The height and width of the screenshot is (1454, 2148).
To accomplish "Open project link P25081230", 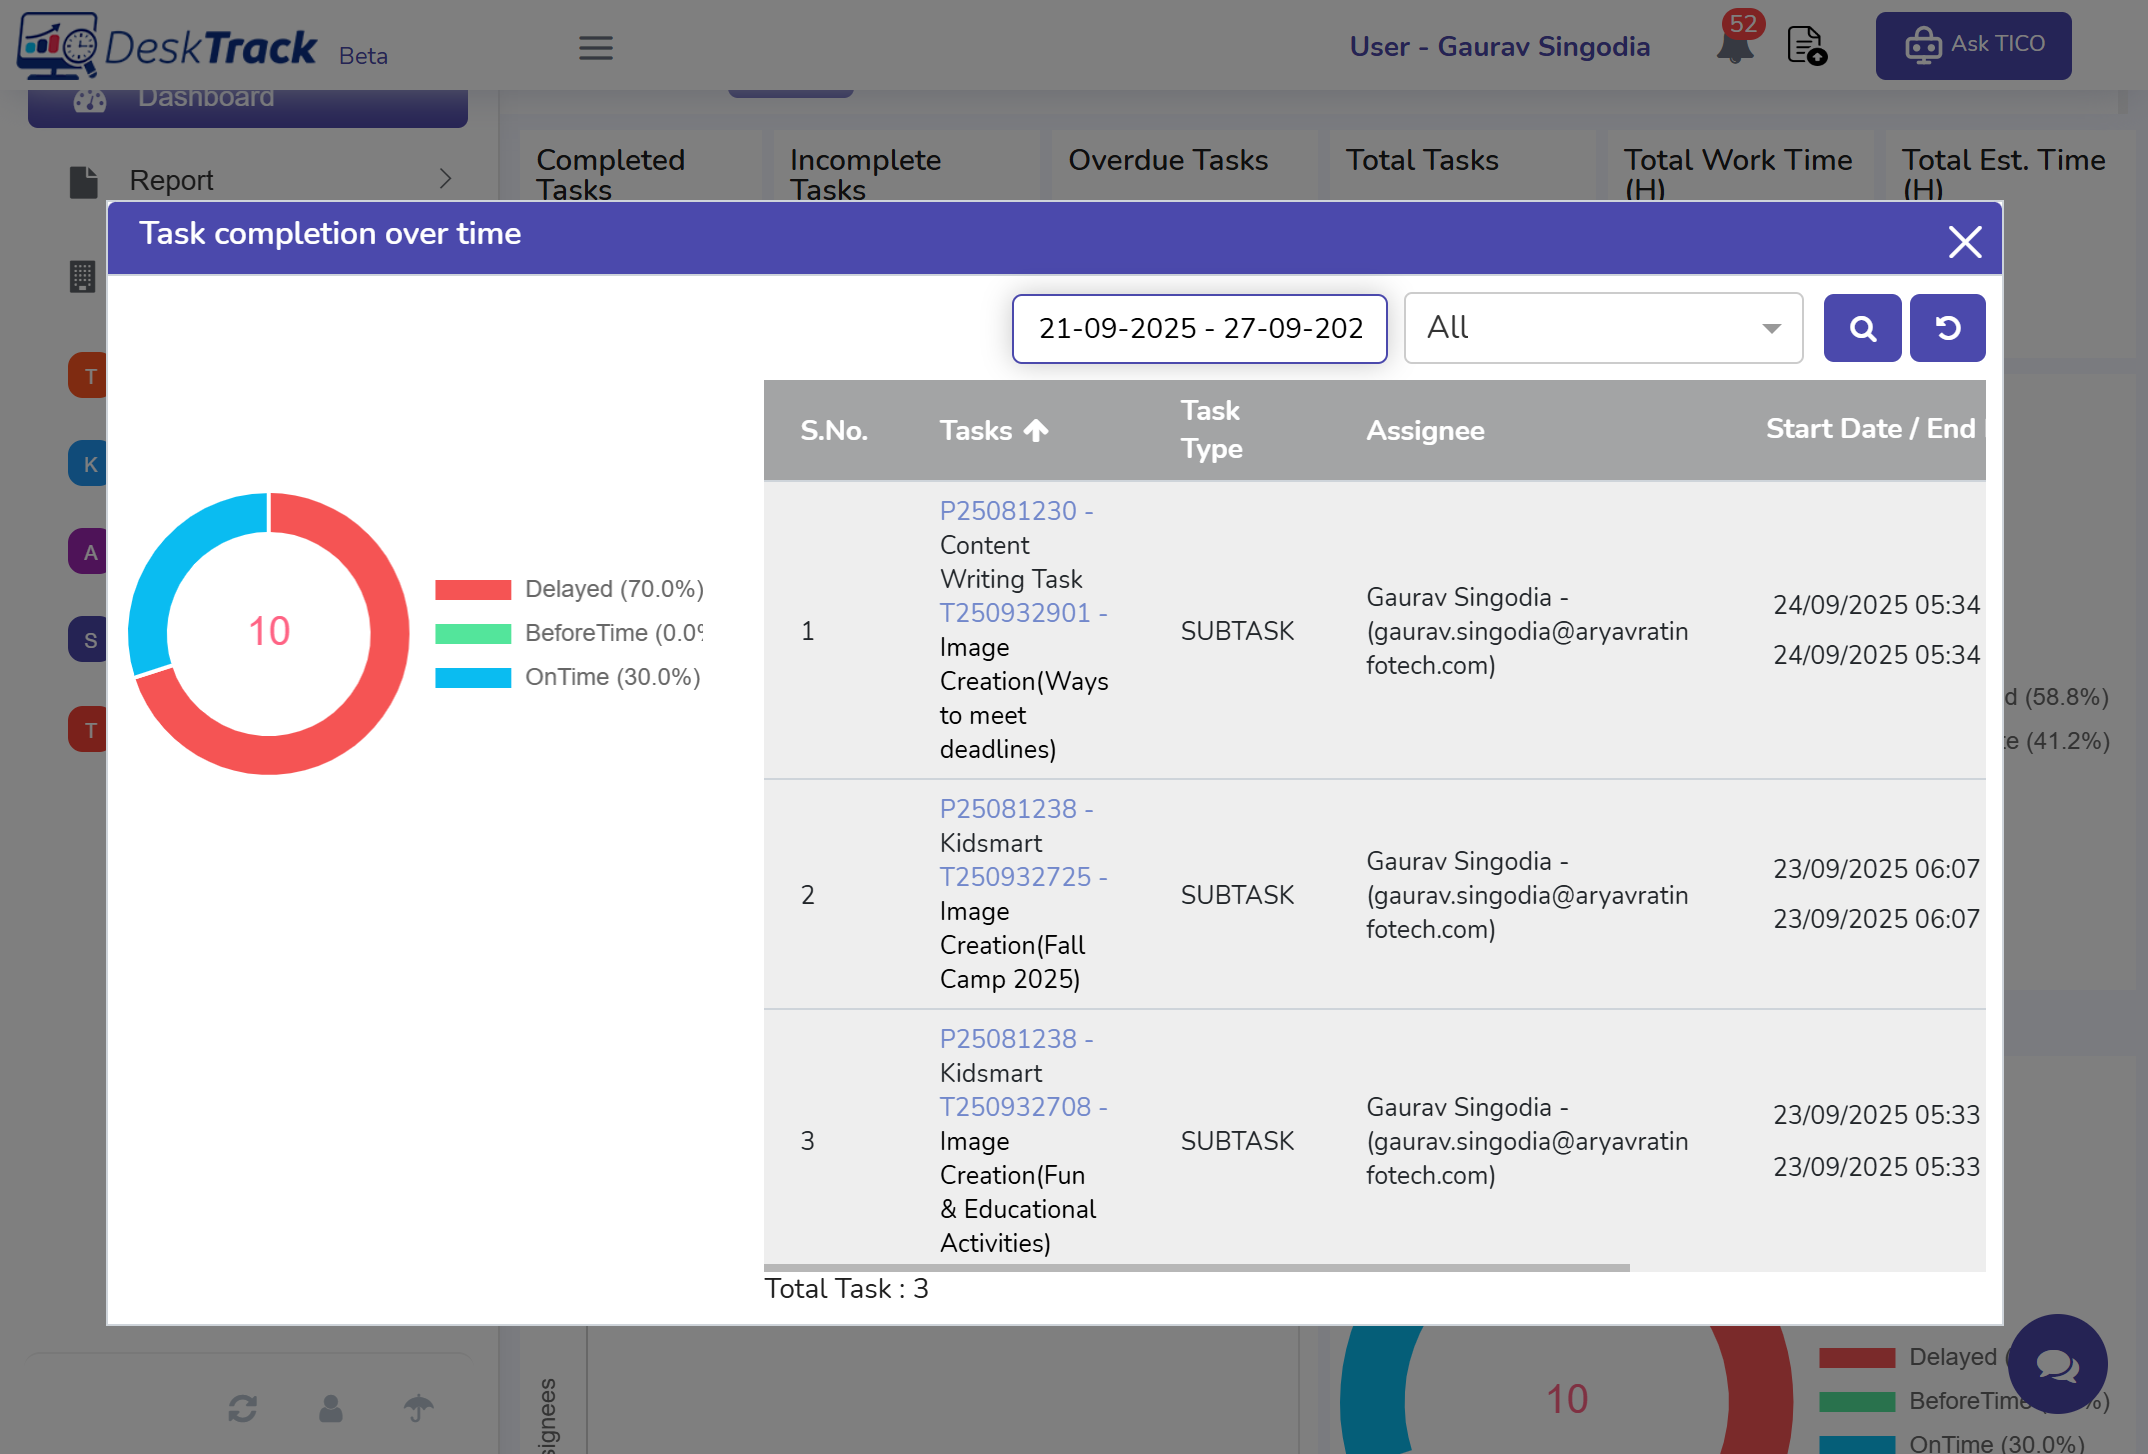I will tap(1008, 511).
